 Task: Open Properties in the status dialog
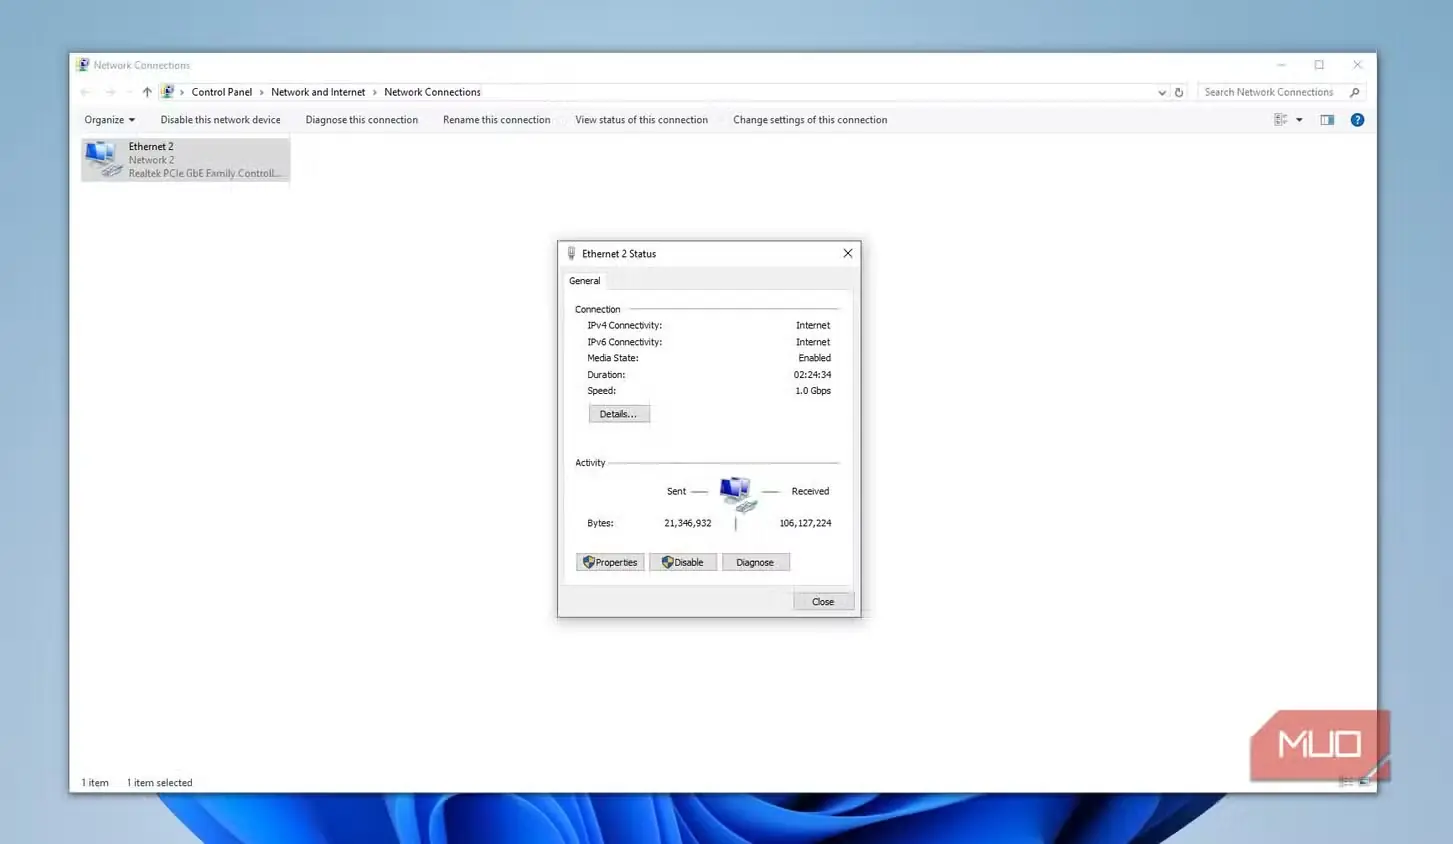click(610, 562)
